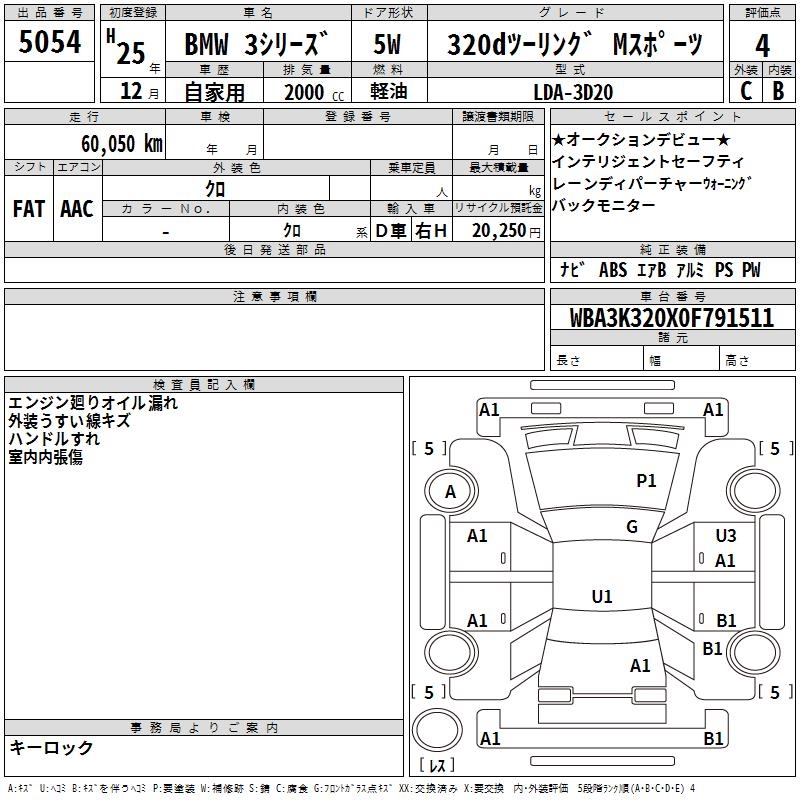Click the fuel type 軽油
The width and height of the screenshot is (800, 800).
click(x=389, y=91)
